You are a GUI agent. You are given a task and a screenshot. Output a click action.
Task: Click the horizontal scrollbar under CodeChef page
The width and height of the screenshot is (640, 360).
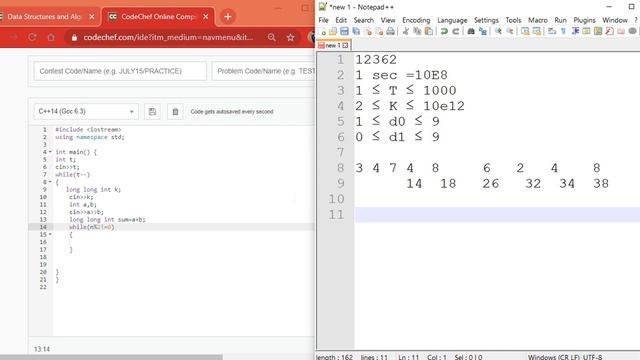[x=111, y=358]
